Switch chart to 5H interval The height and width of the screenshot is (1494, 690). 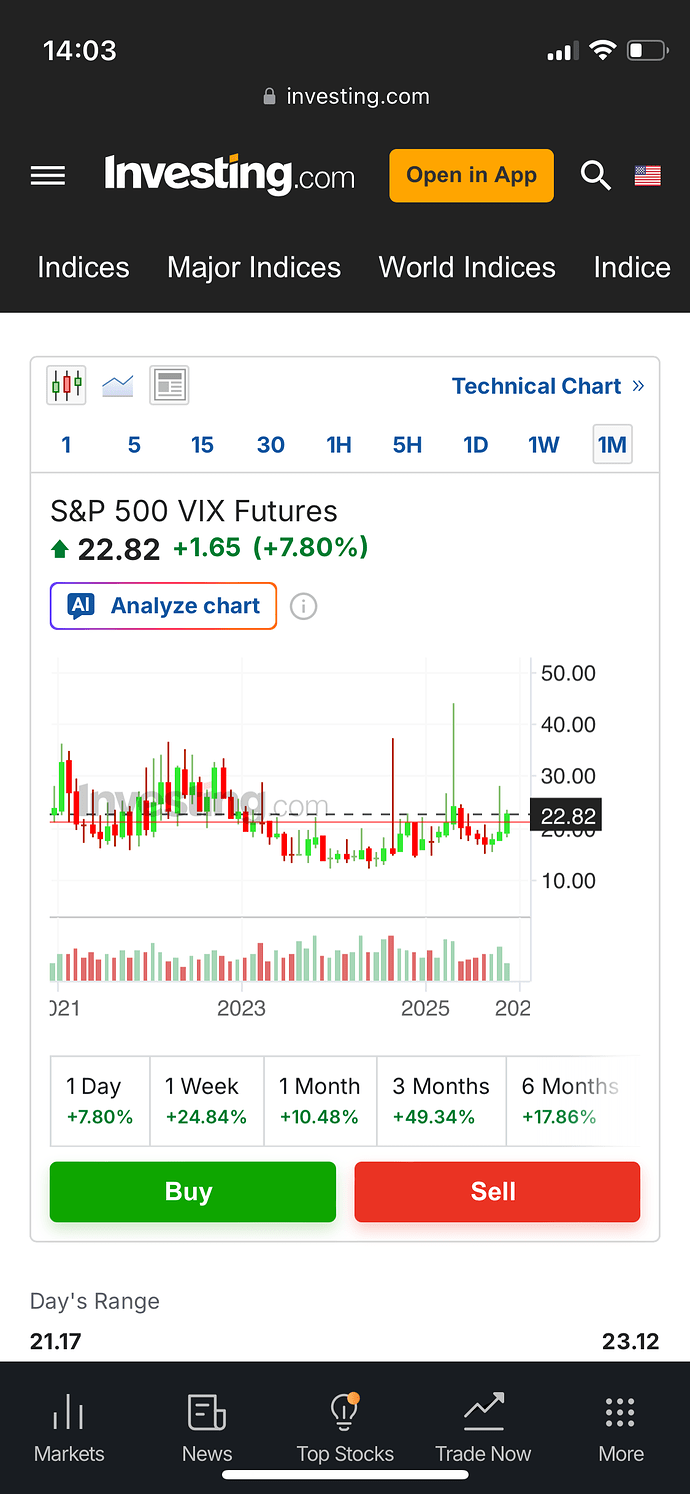coord(407,445)
